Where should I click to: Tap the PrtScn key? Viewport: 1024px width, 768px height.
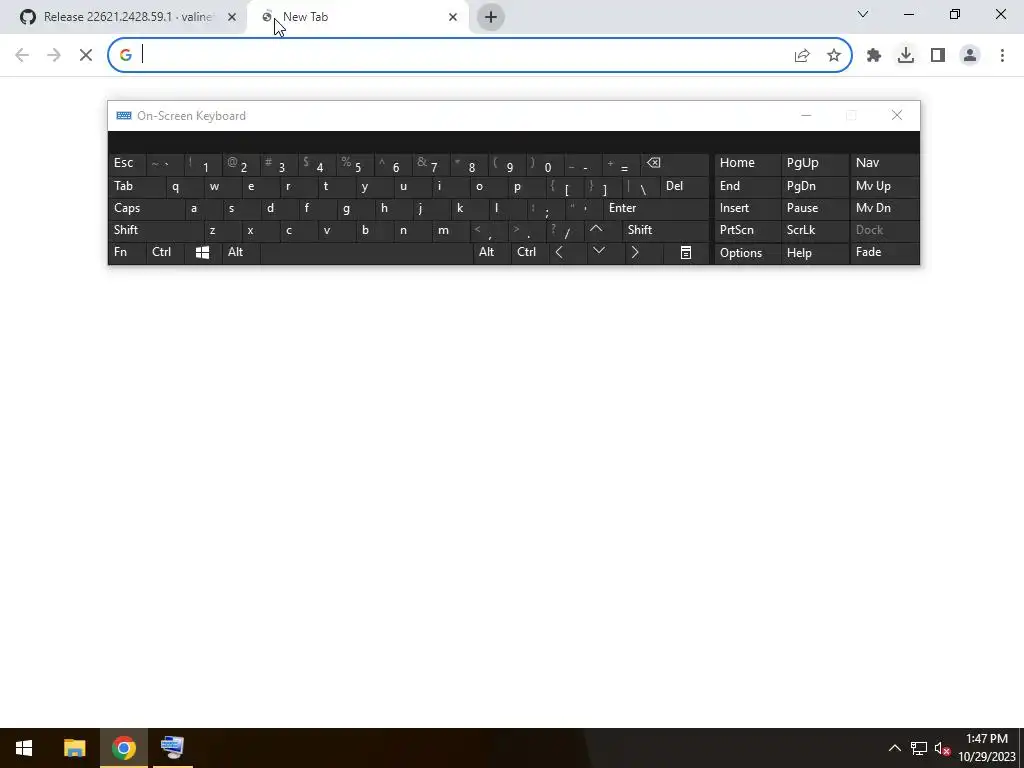[x=748, y=230]
